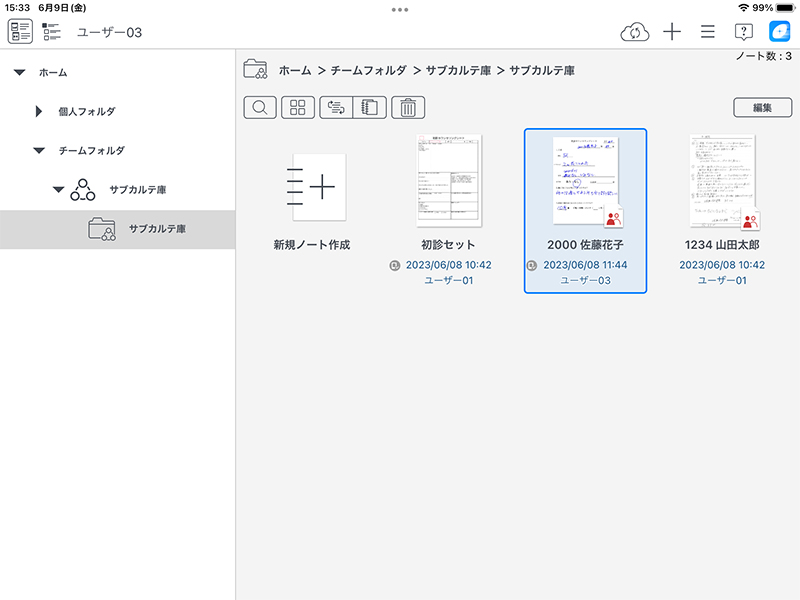Tap the cloud sync icon
Screen dimensions: 800x600
(x=635, y=32)
